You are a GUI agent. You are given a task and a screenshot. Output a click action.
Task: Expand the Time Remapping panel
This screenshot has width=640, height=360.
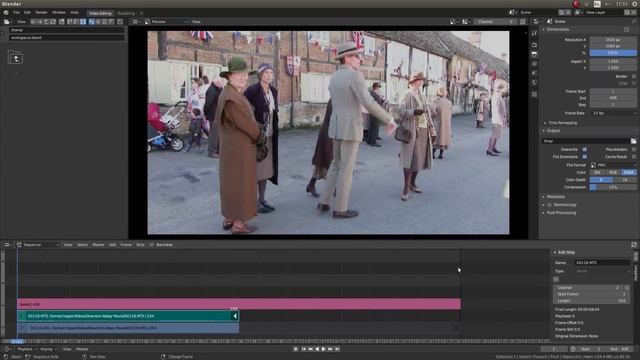[562, 123]
